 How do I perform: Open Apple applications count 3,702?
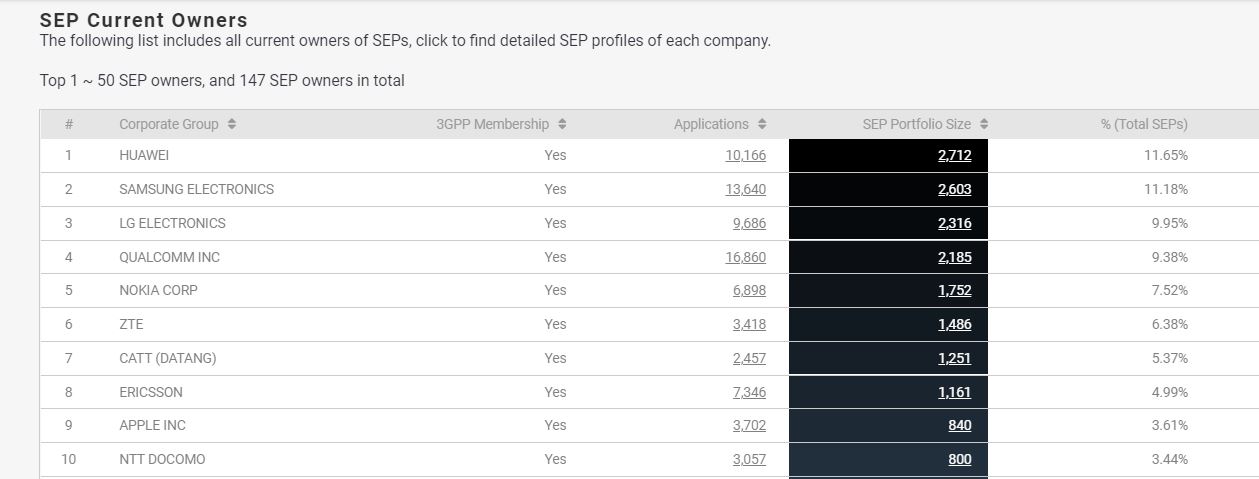(750, 425)
